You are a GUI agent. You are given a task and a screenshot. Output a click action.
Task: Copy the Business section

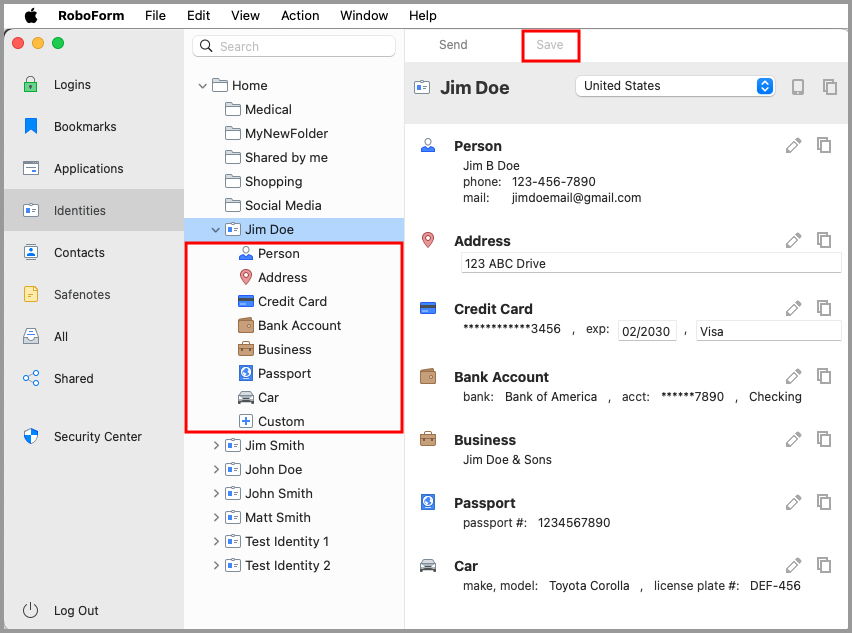tap(824, 439)
